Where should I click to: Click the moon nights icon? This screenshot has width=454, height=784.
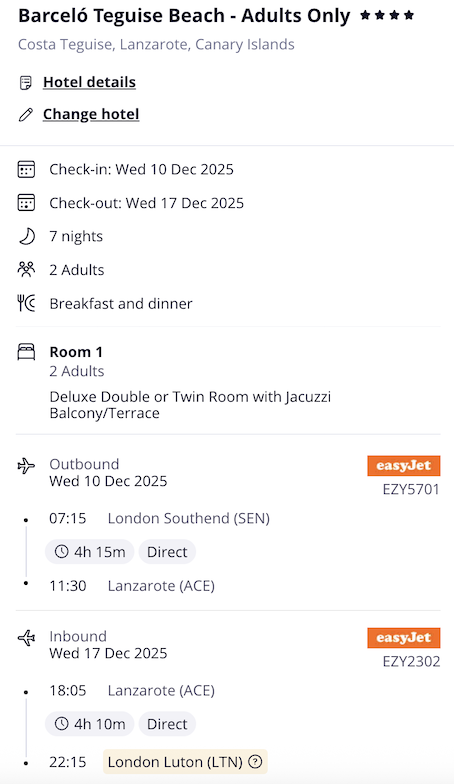coord(26,236)
